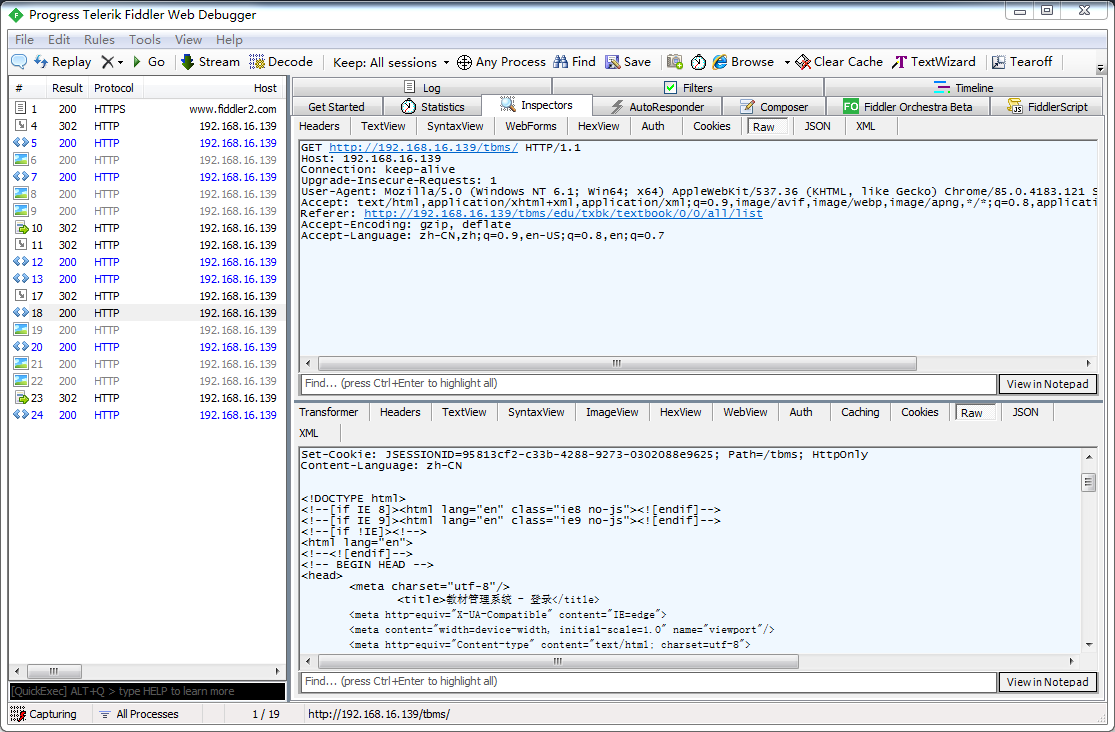Click the request GET URL link
This screenshot has width=1115, height=732.
423,147
